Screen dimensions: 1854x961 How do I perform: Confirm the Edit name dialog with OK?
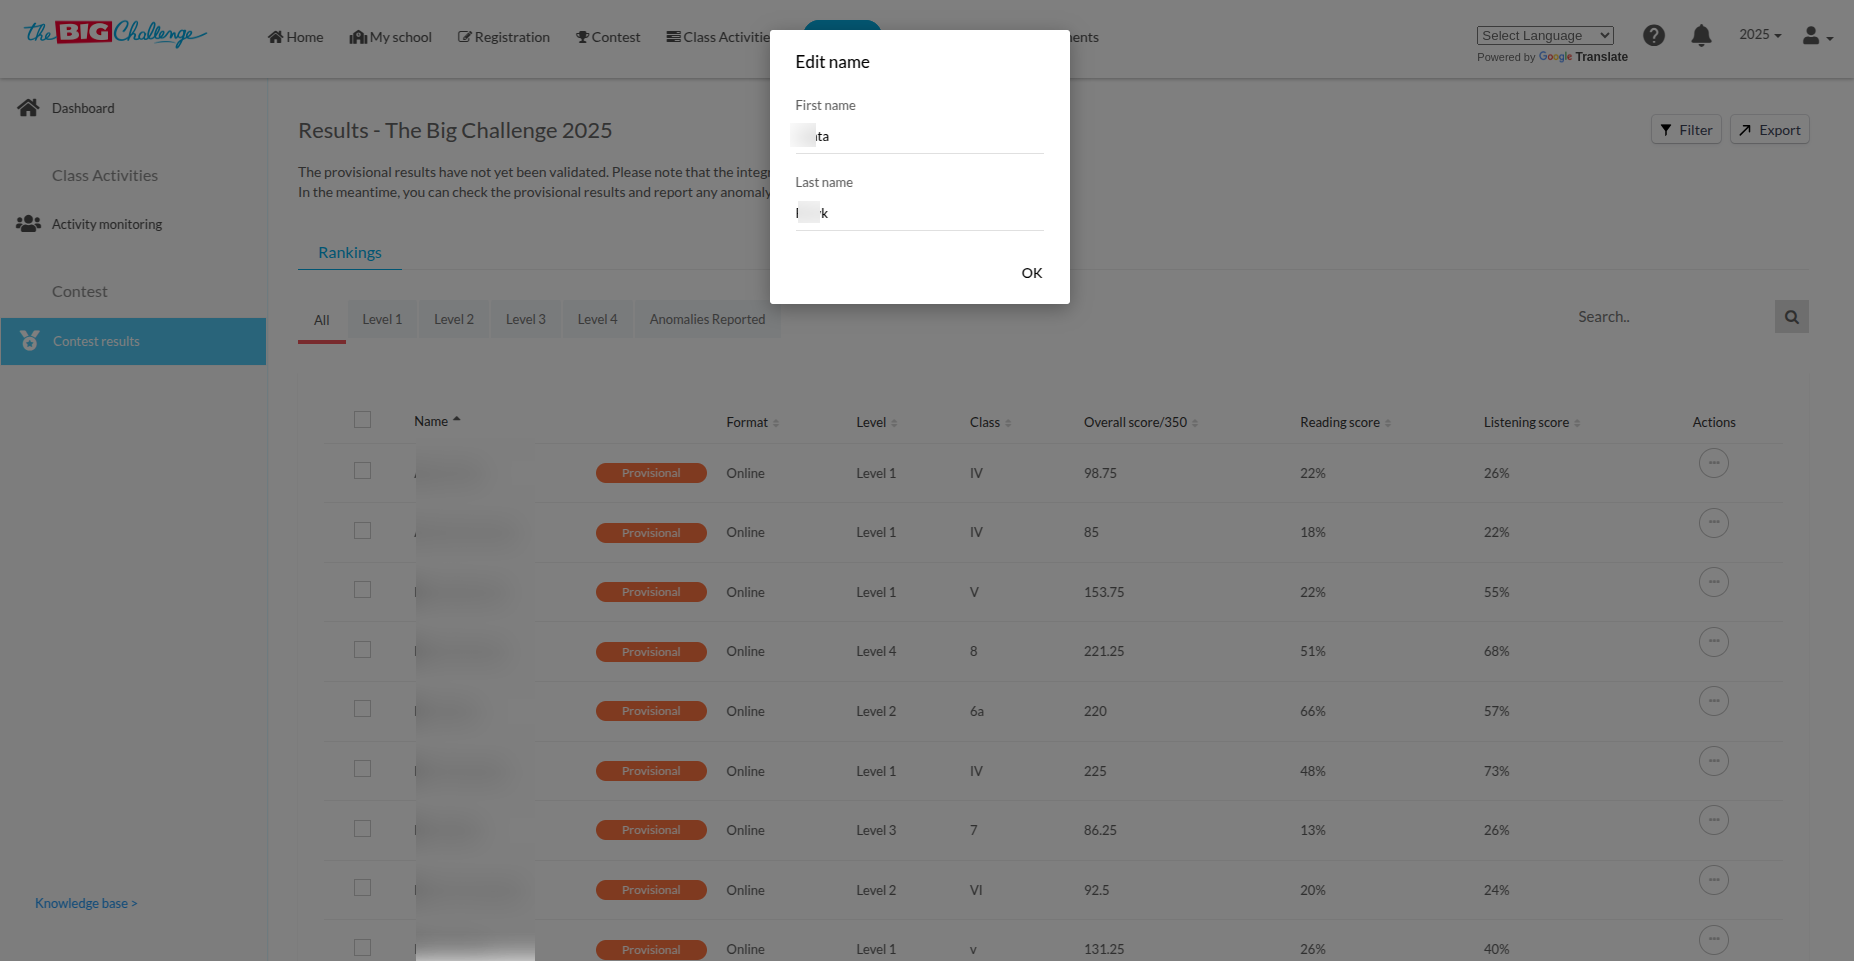coord(1032,273)
